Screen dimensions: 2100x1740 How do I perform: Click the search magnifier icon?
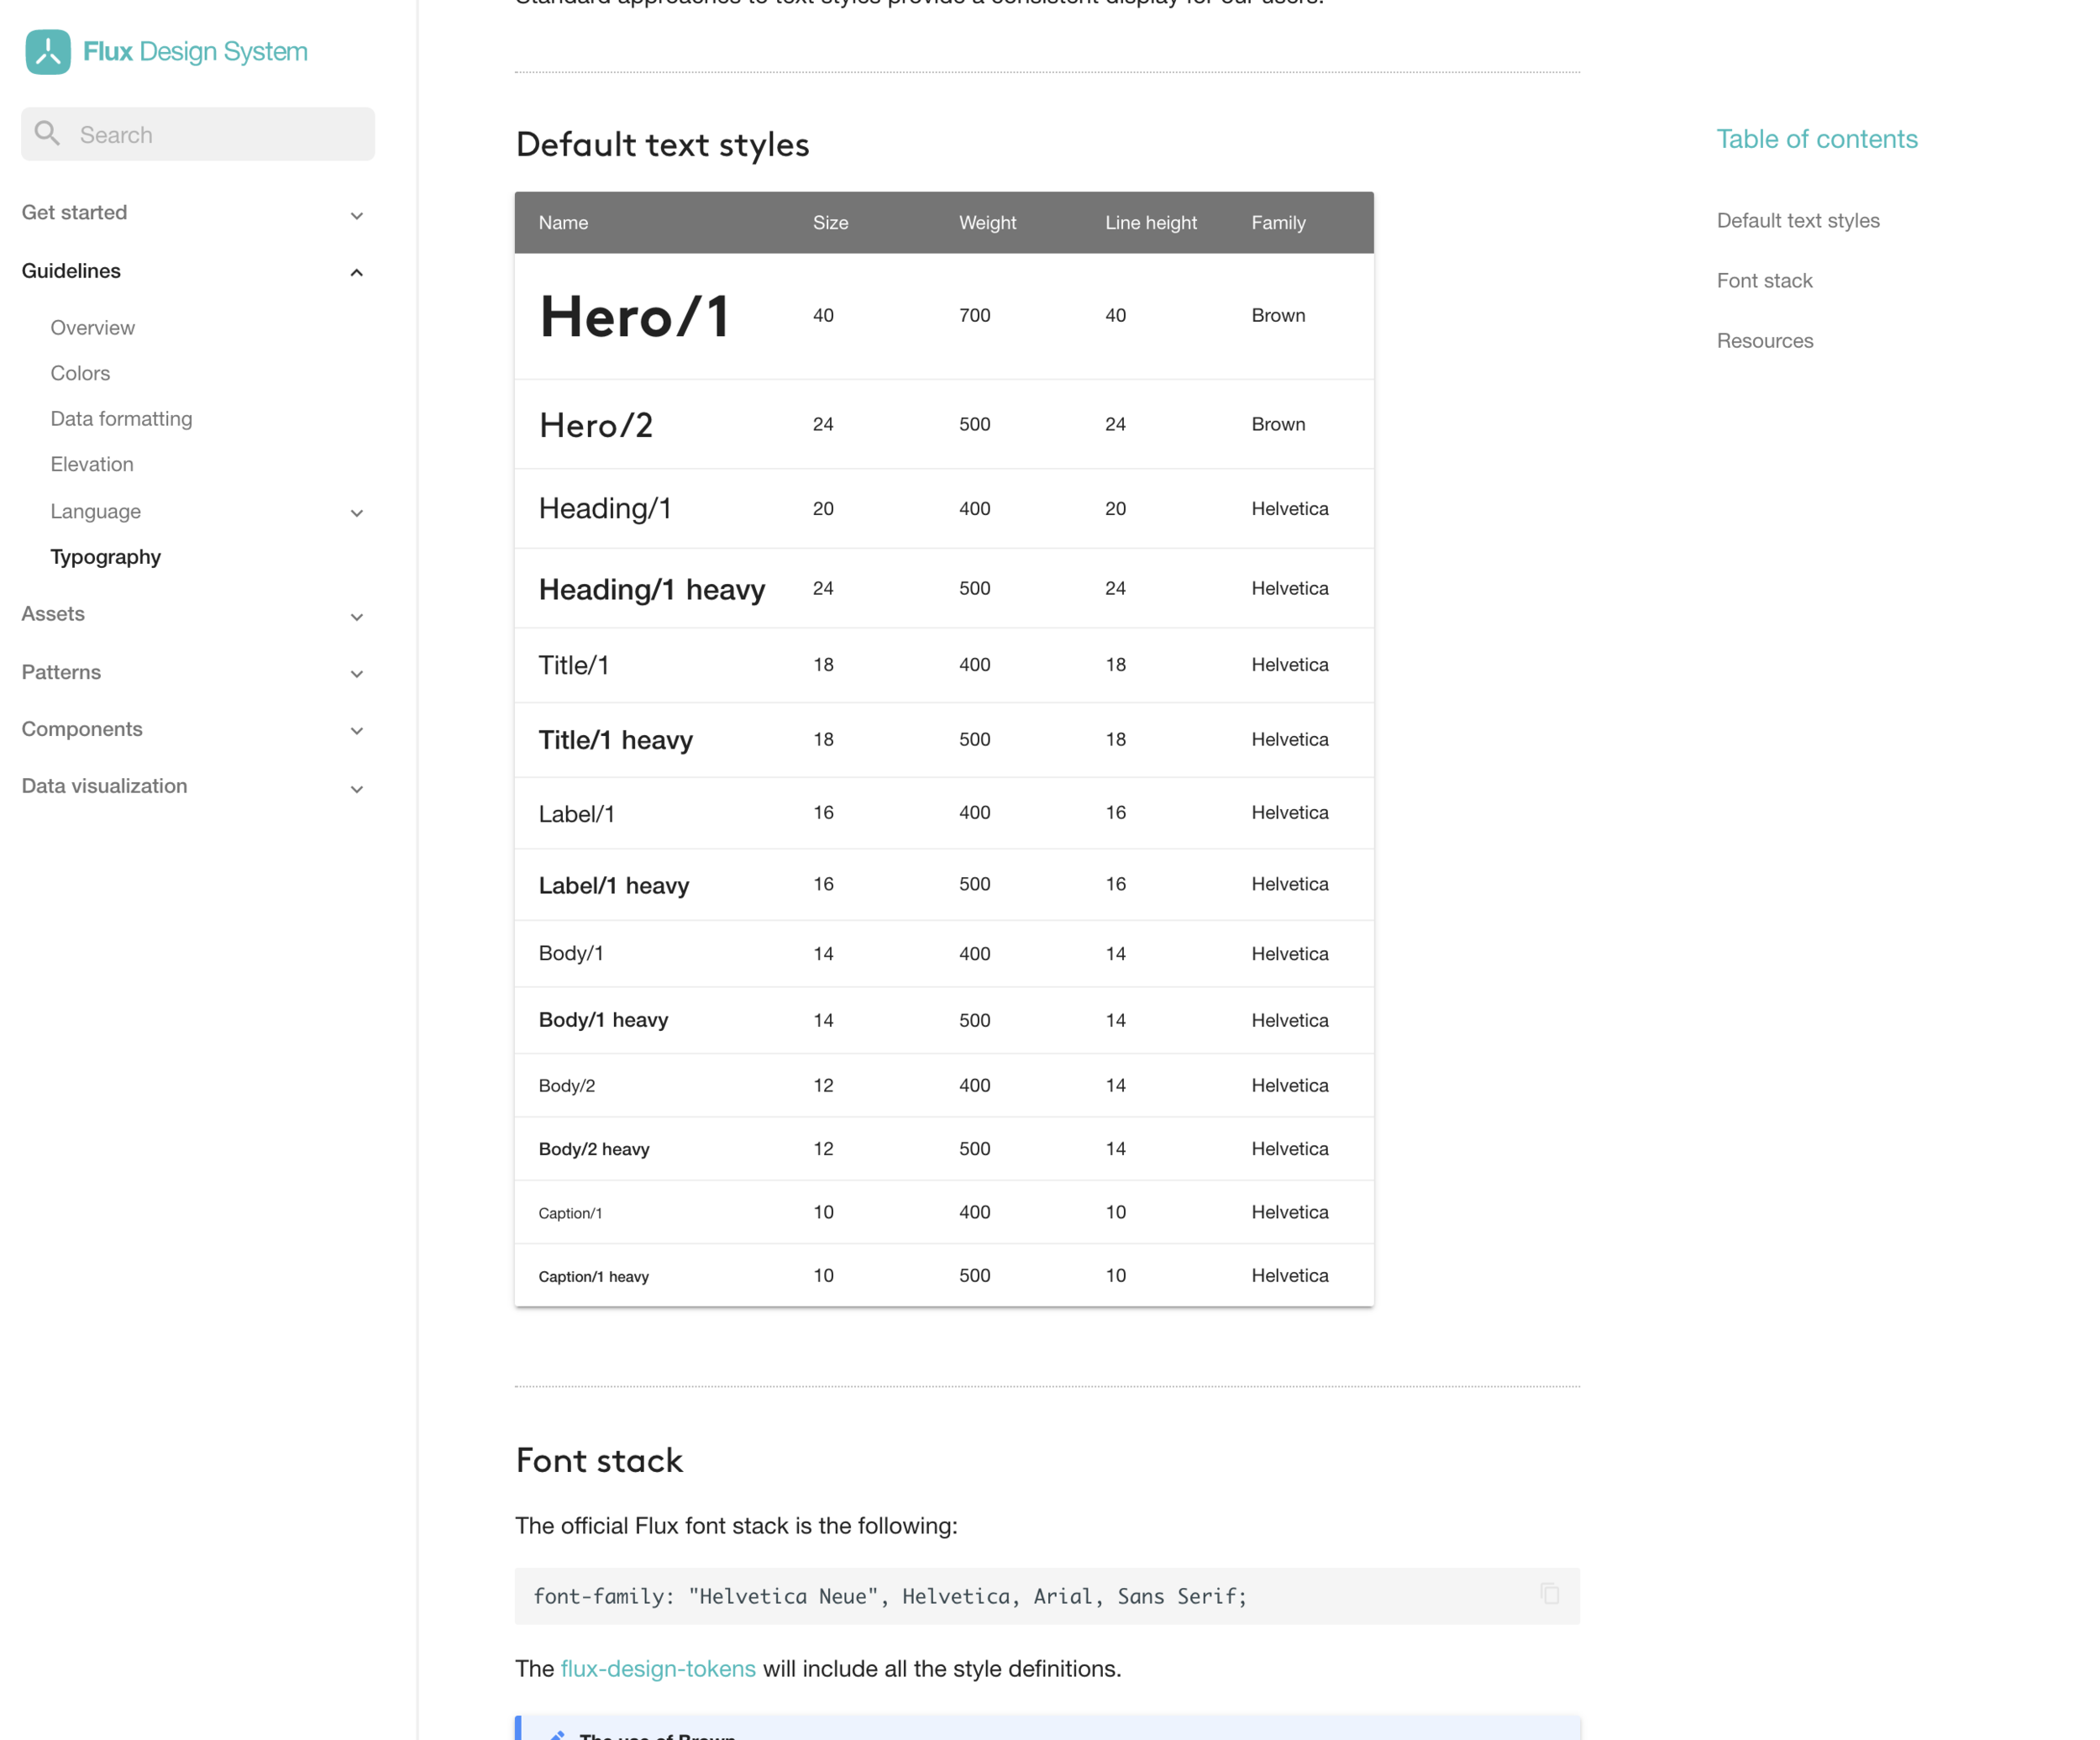coord(47,133)
